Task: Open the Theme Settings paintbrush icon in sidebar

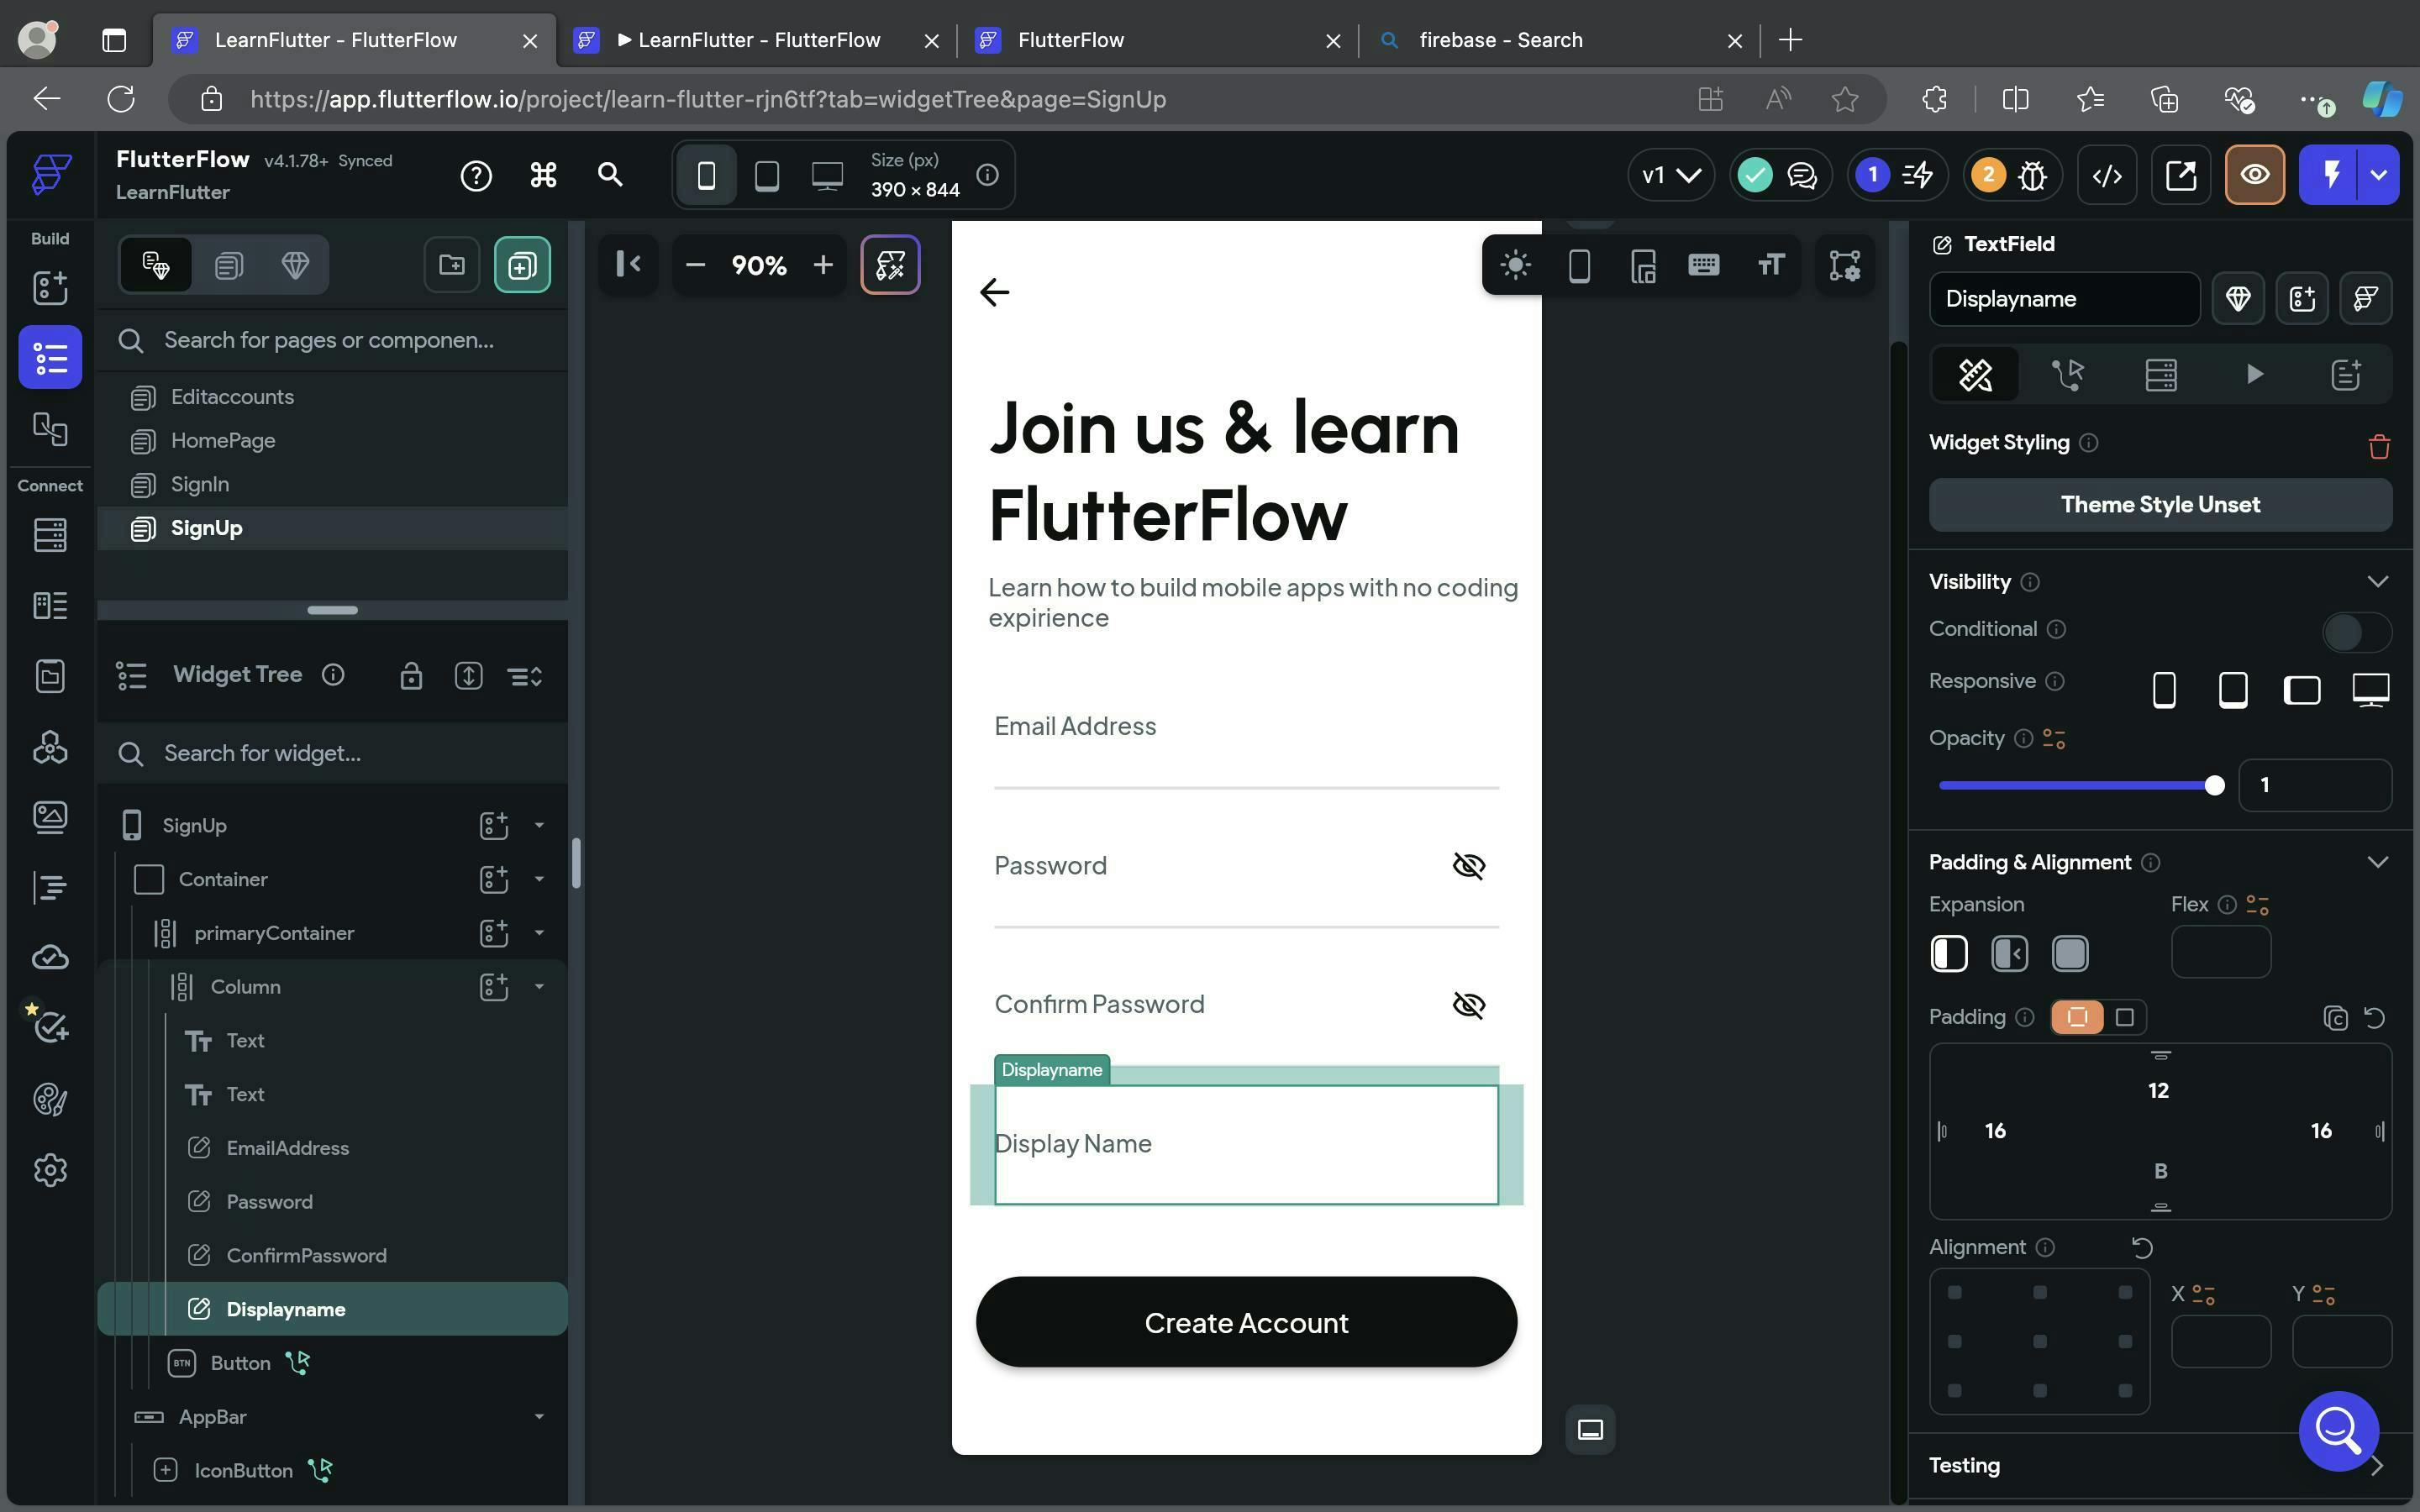Action: [50, 1099]
